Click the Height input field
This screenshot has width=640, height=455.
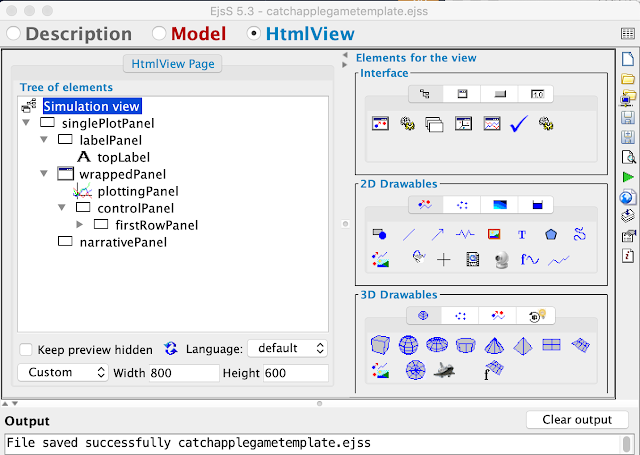296,373
